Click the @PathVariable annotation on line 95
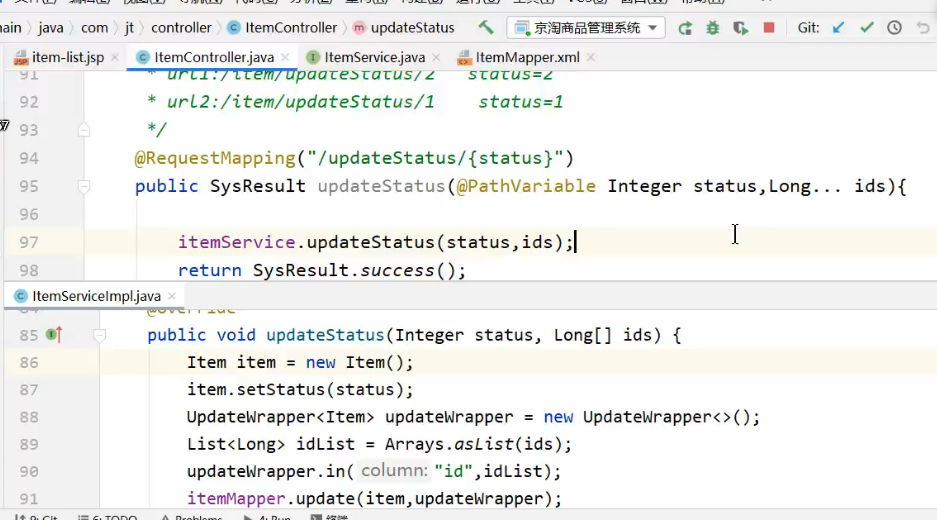 [526, 186]
